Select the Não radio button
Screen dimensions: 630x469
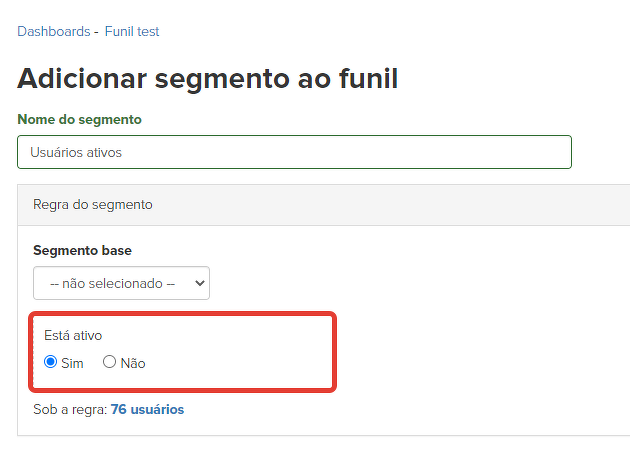110,362
